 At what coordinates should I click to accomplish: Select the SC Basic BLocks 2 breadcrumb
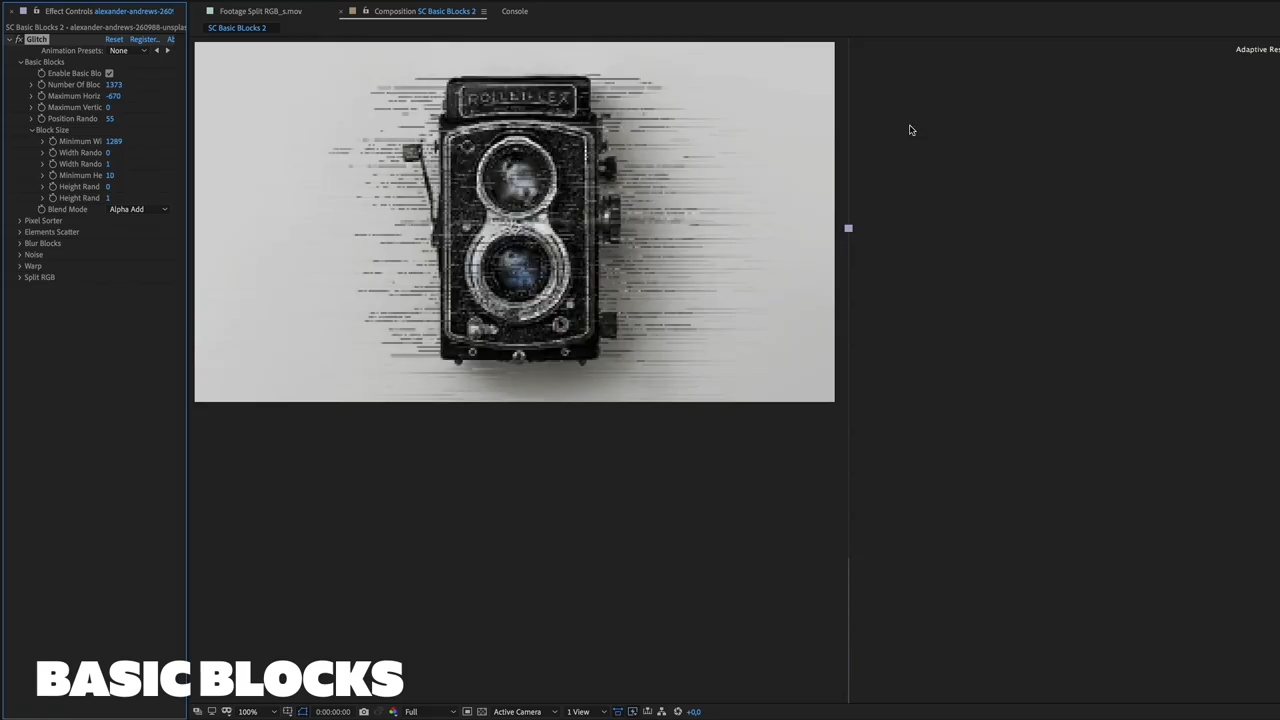pos(237,28)
